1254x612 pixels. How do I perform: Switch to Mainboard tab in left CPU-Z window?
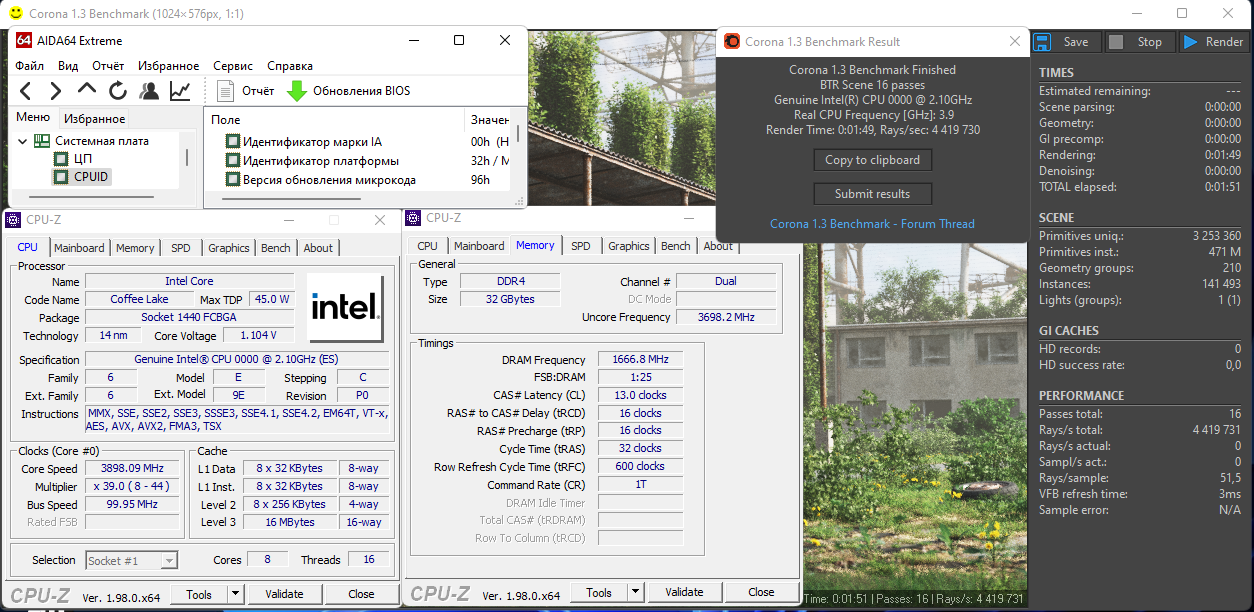(79, 248)
